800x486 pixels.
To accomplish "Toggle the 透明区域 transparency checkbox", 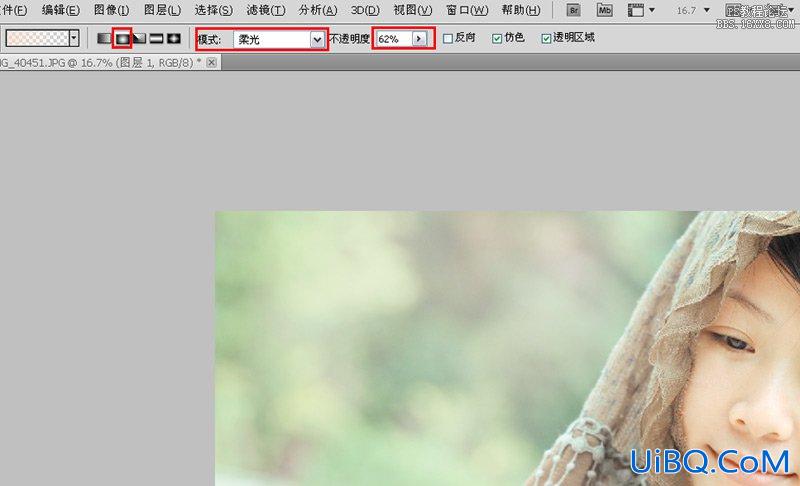I will pyautogui.click(x=546, y=39).
